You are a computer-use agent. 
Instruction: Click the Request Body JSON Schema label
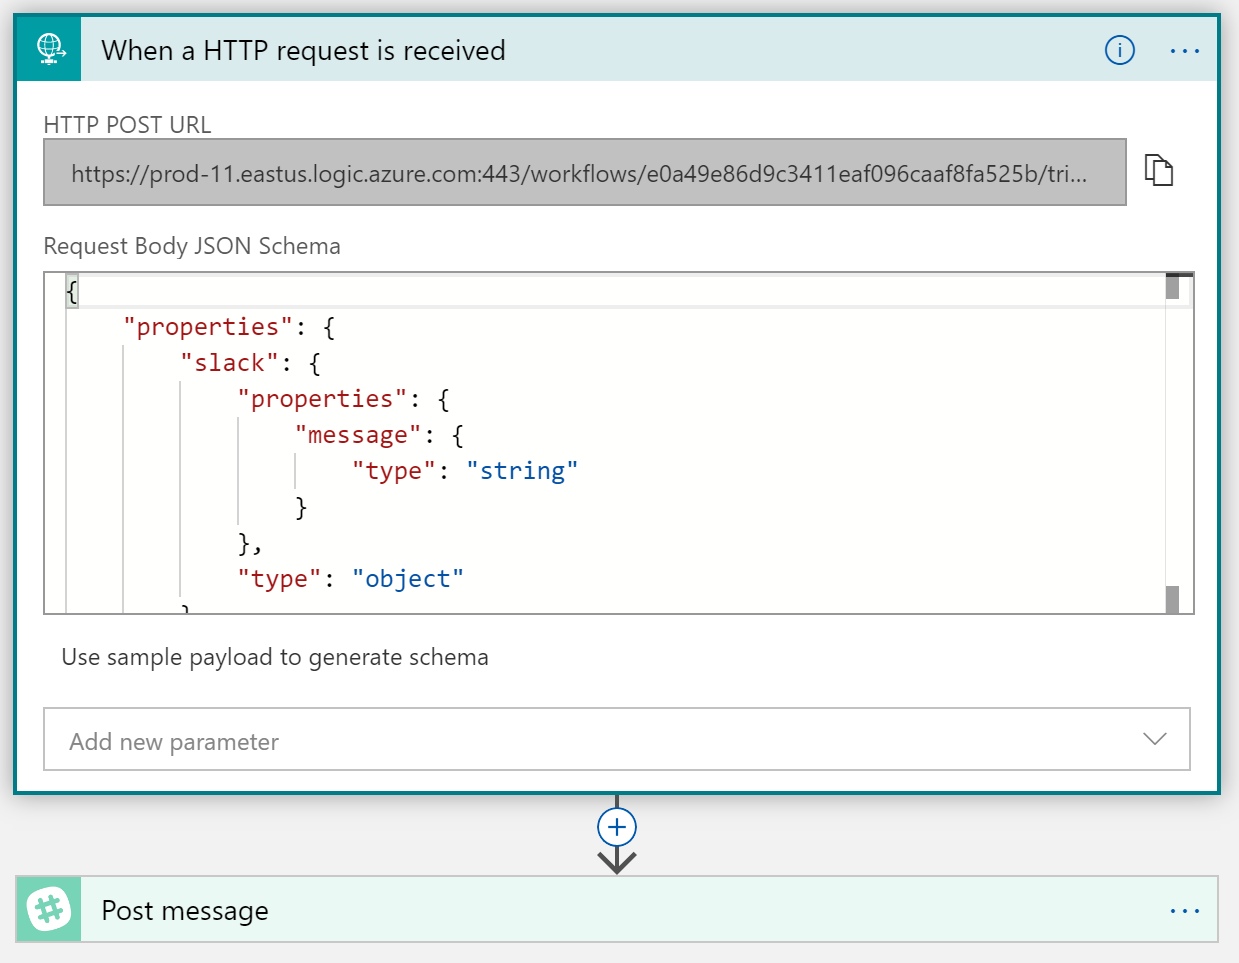point(192,246)
